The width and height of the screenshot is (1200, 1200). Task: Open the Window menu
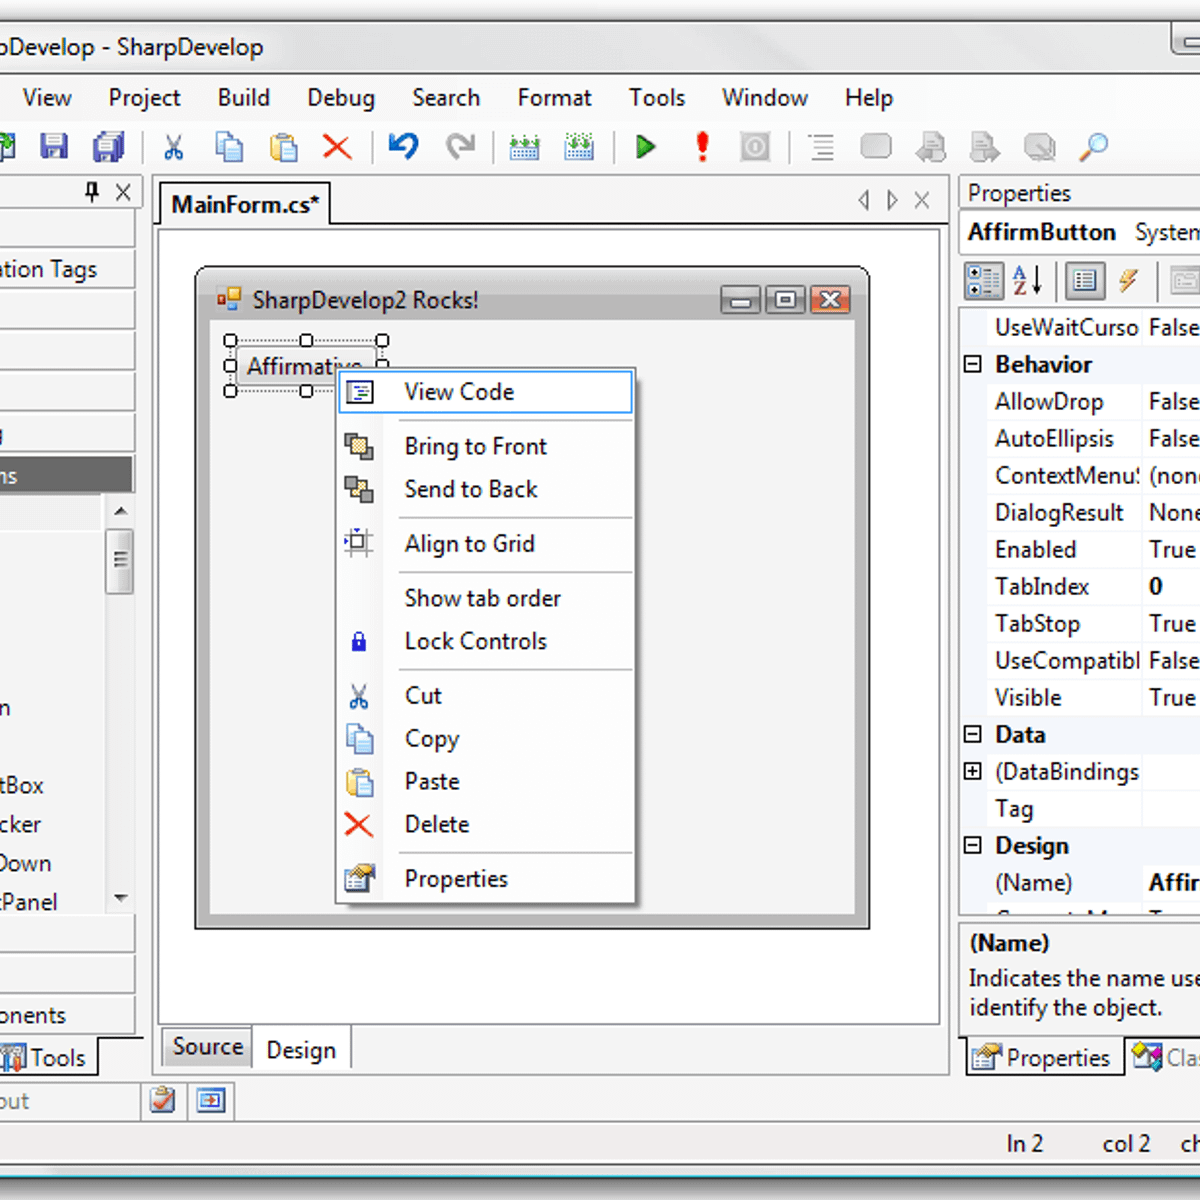click(765, 98)
